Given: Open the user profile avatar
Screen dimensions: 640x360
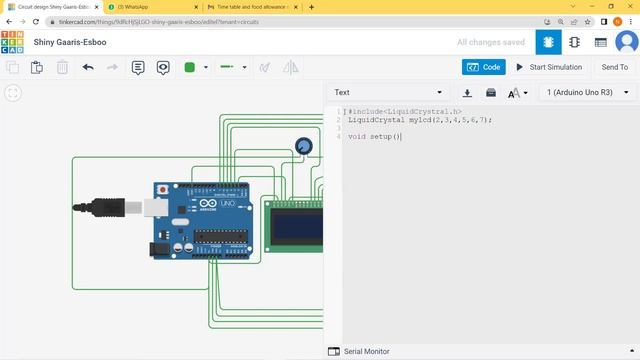Looking at the screenshot, I should (627, 42).
